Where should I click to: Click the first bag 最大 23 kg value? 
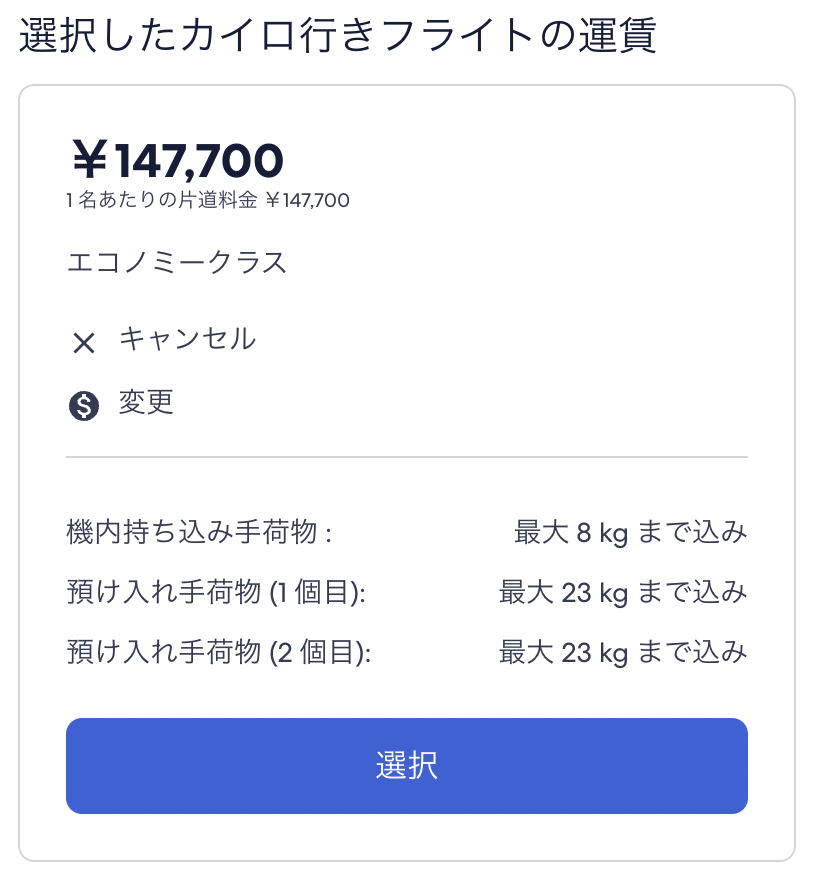[x=623, y=592]
